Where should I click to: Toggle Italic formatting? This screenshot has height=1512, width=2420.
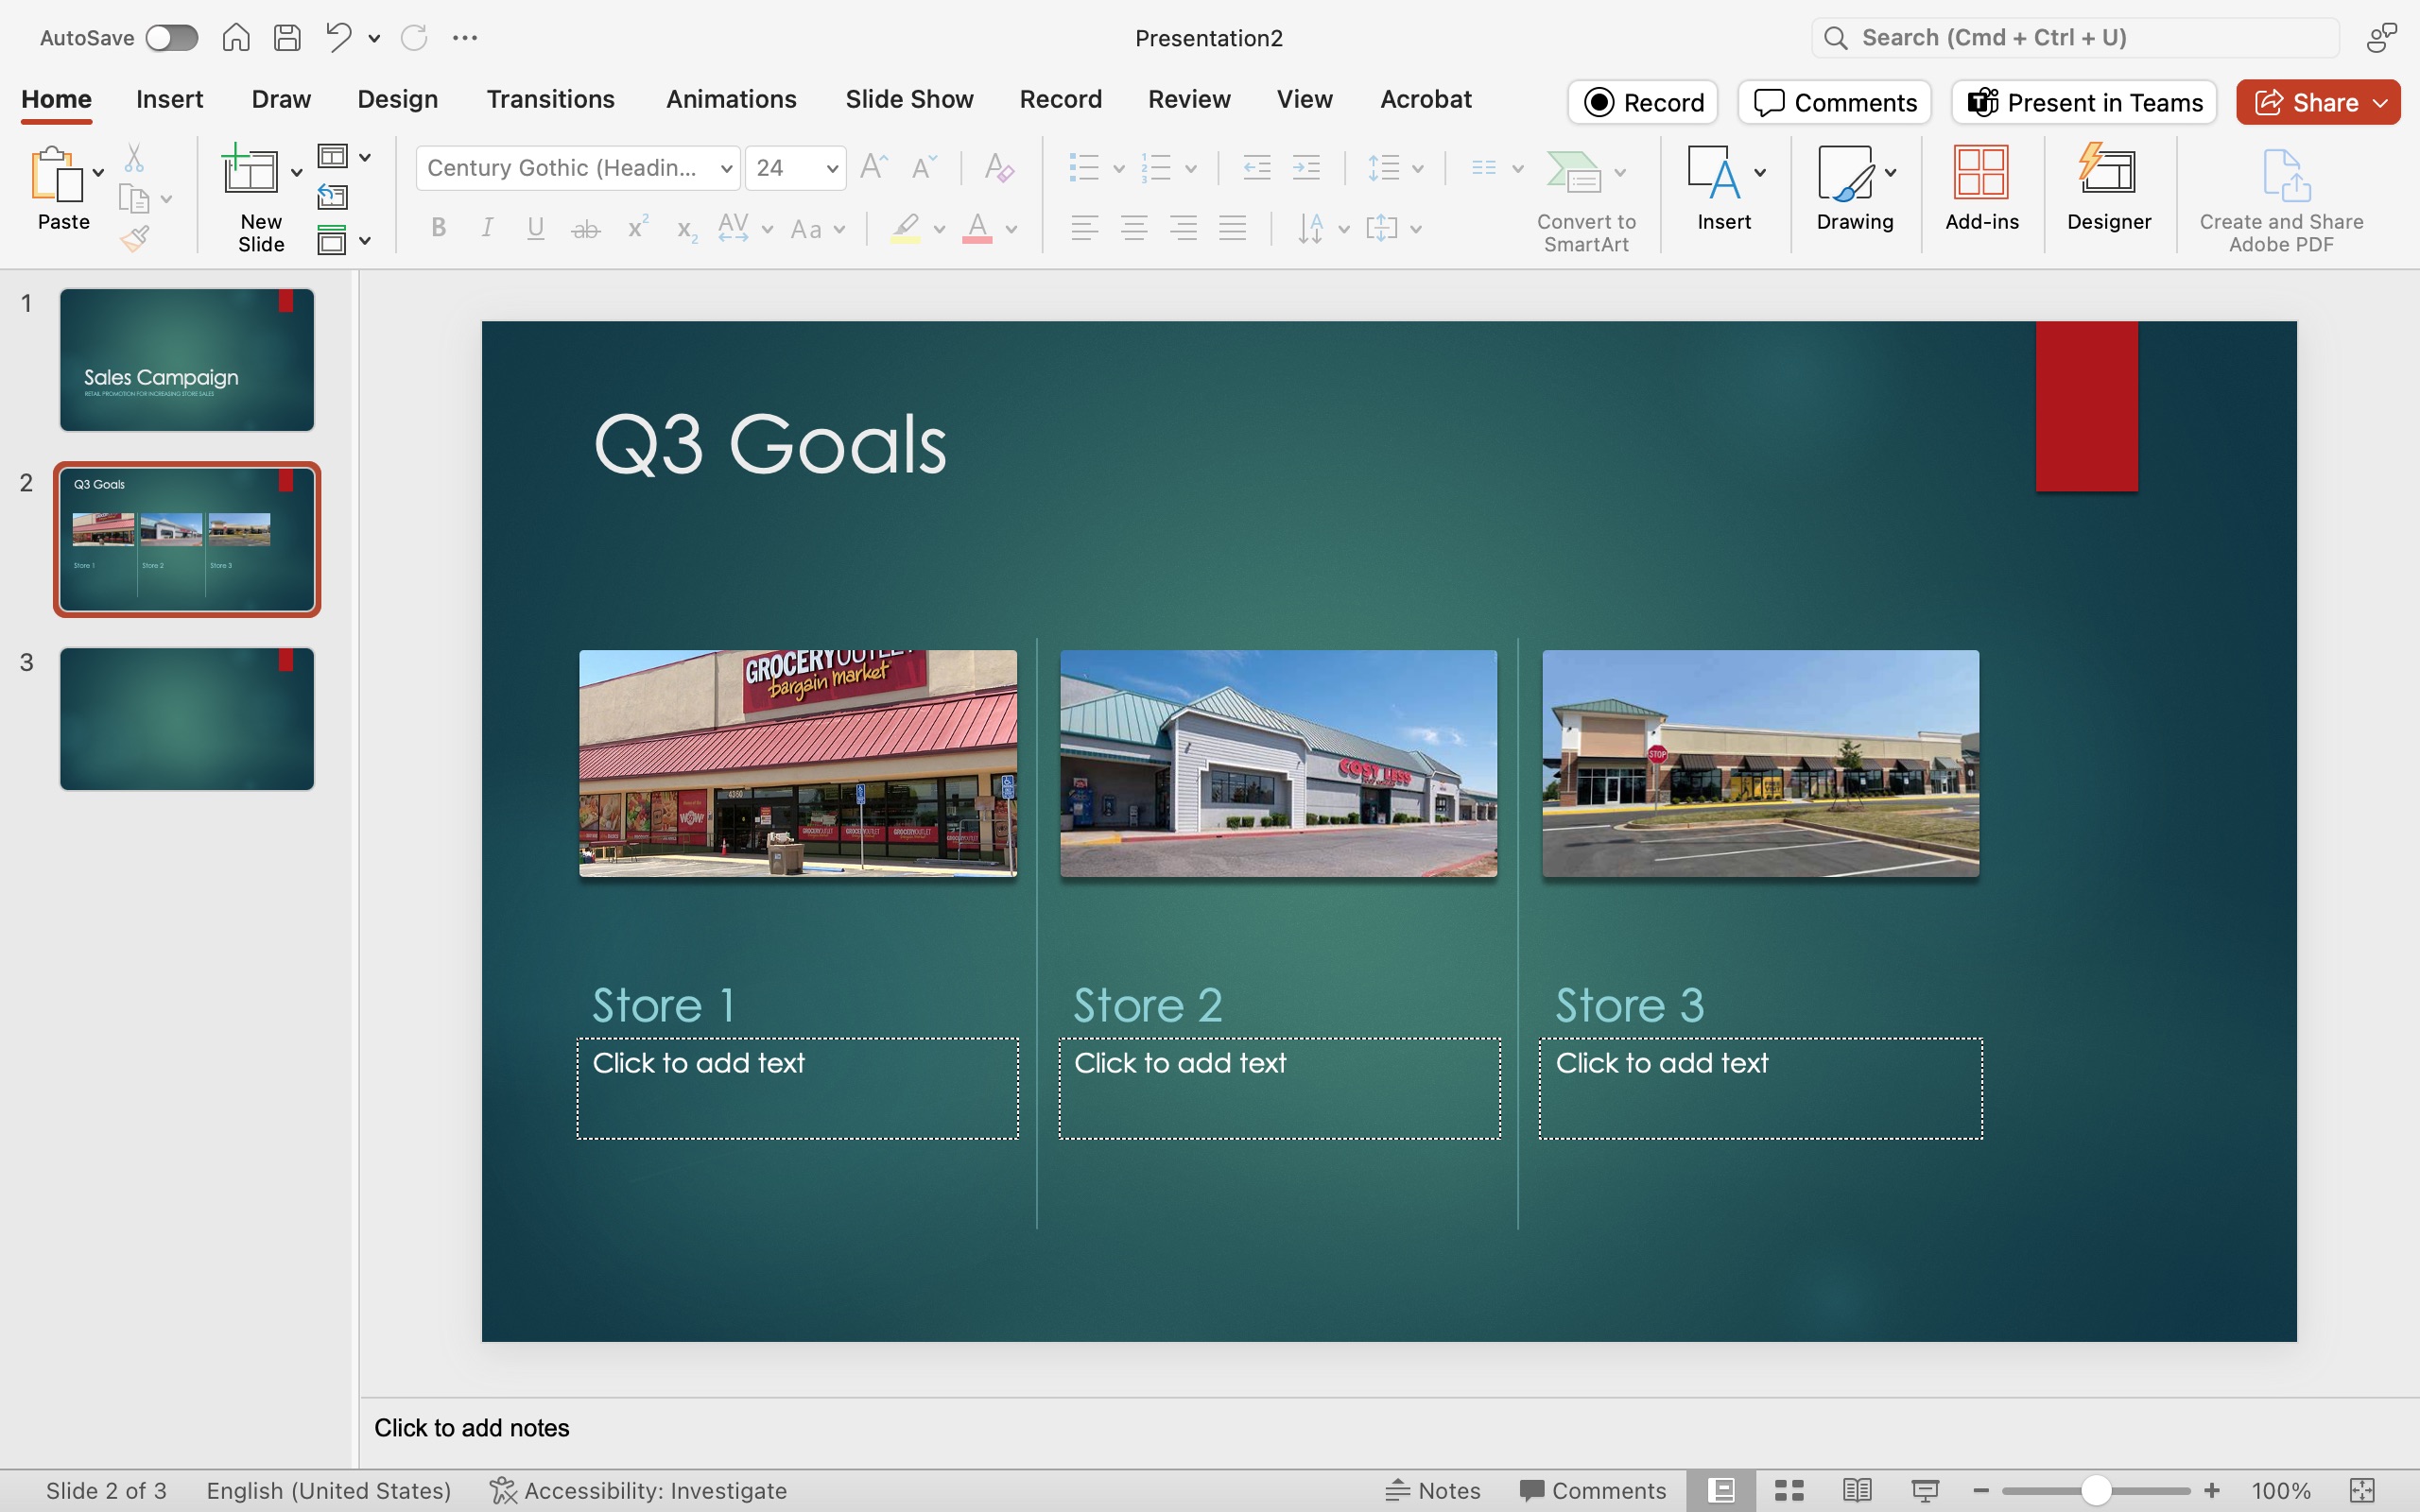pyautogui.click(x=487, y=228)
